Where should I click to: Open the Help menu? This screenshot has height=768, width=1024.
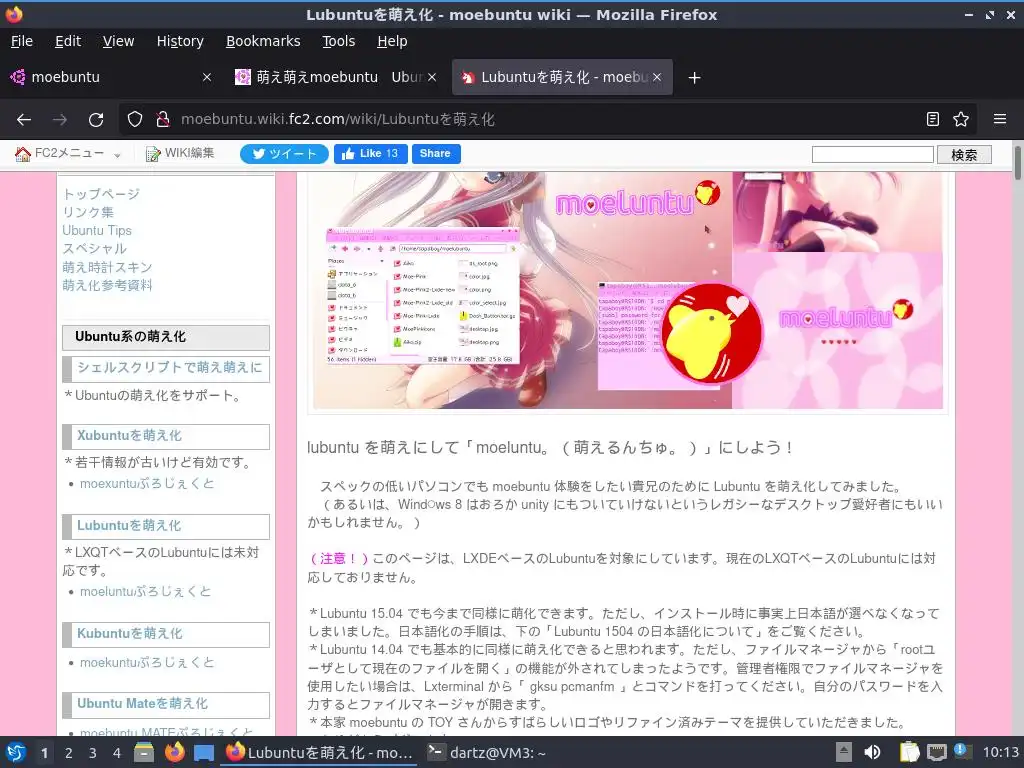point(392,41)
